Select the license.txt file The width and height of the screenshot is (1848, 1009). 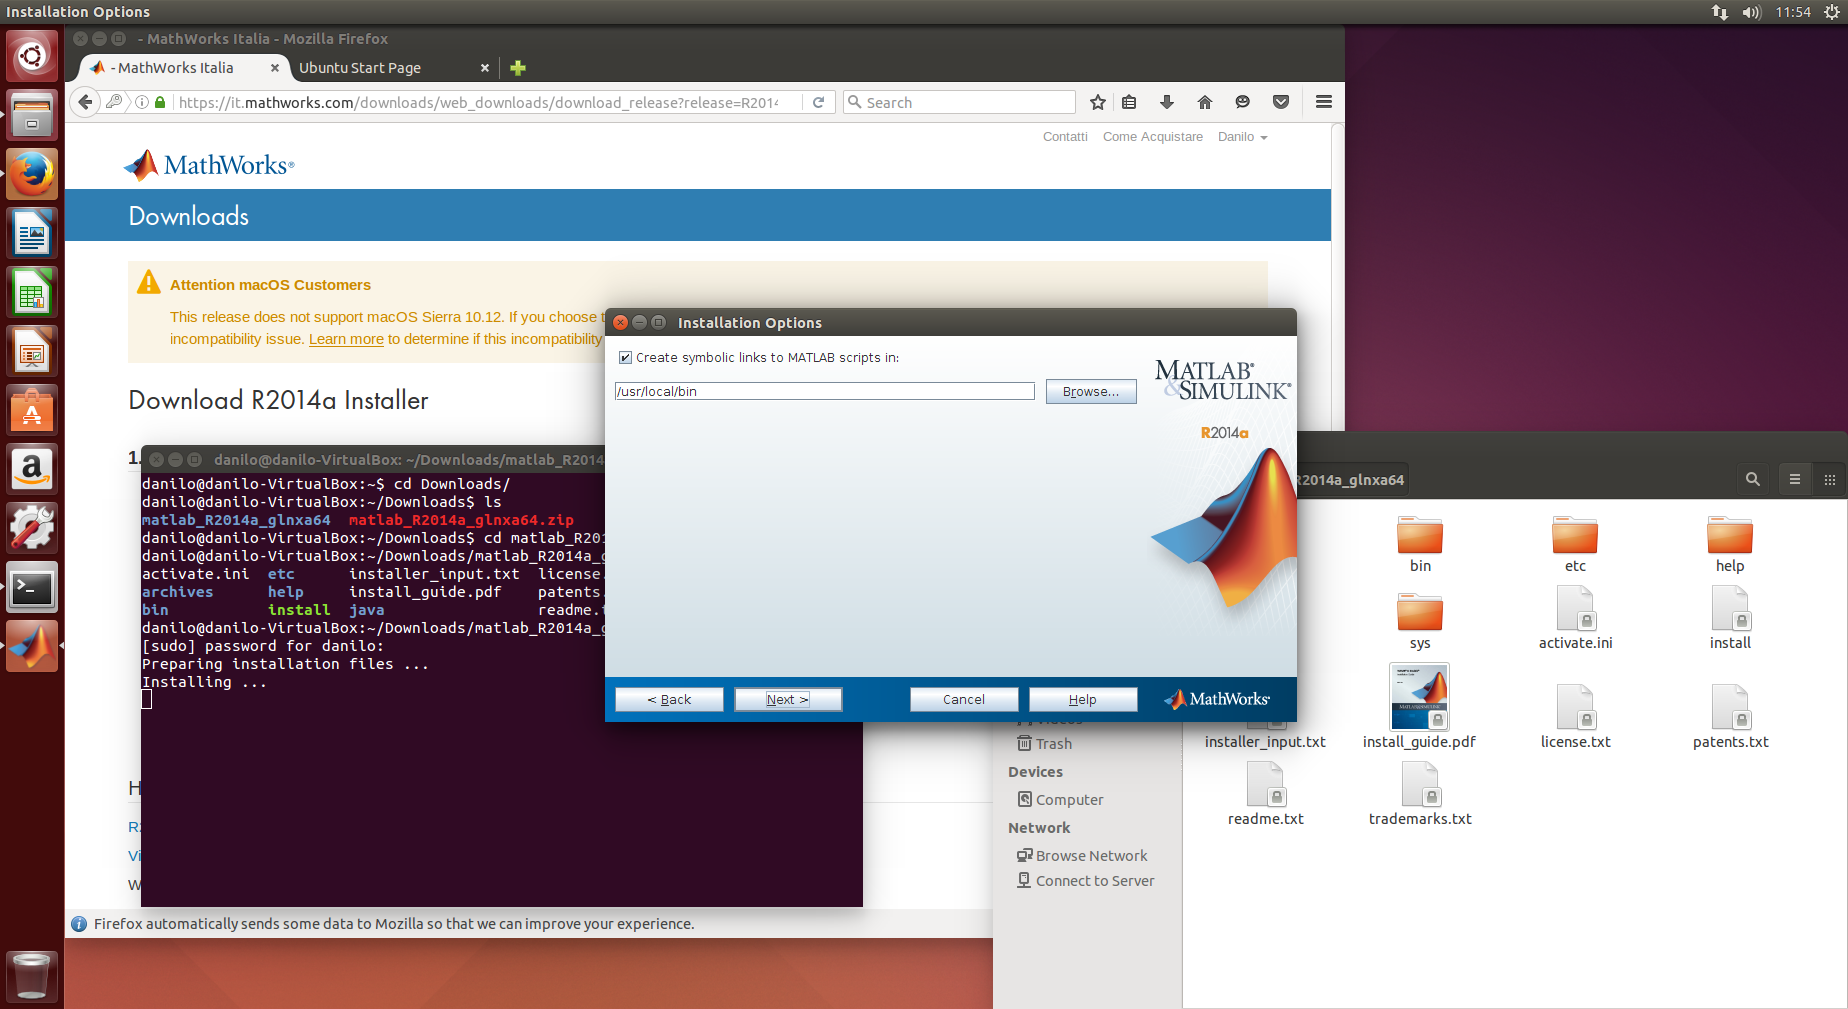(x=1575, y=716)
